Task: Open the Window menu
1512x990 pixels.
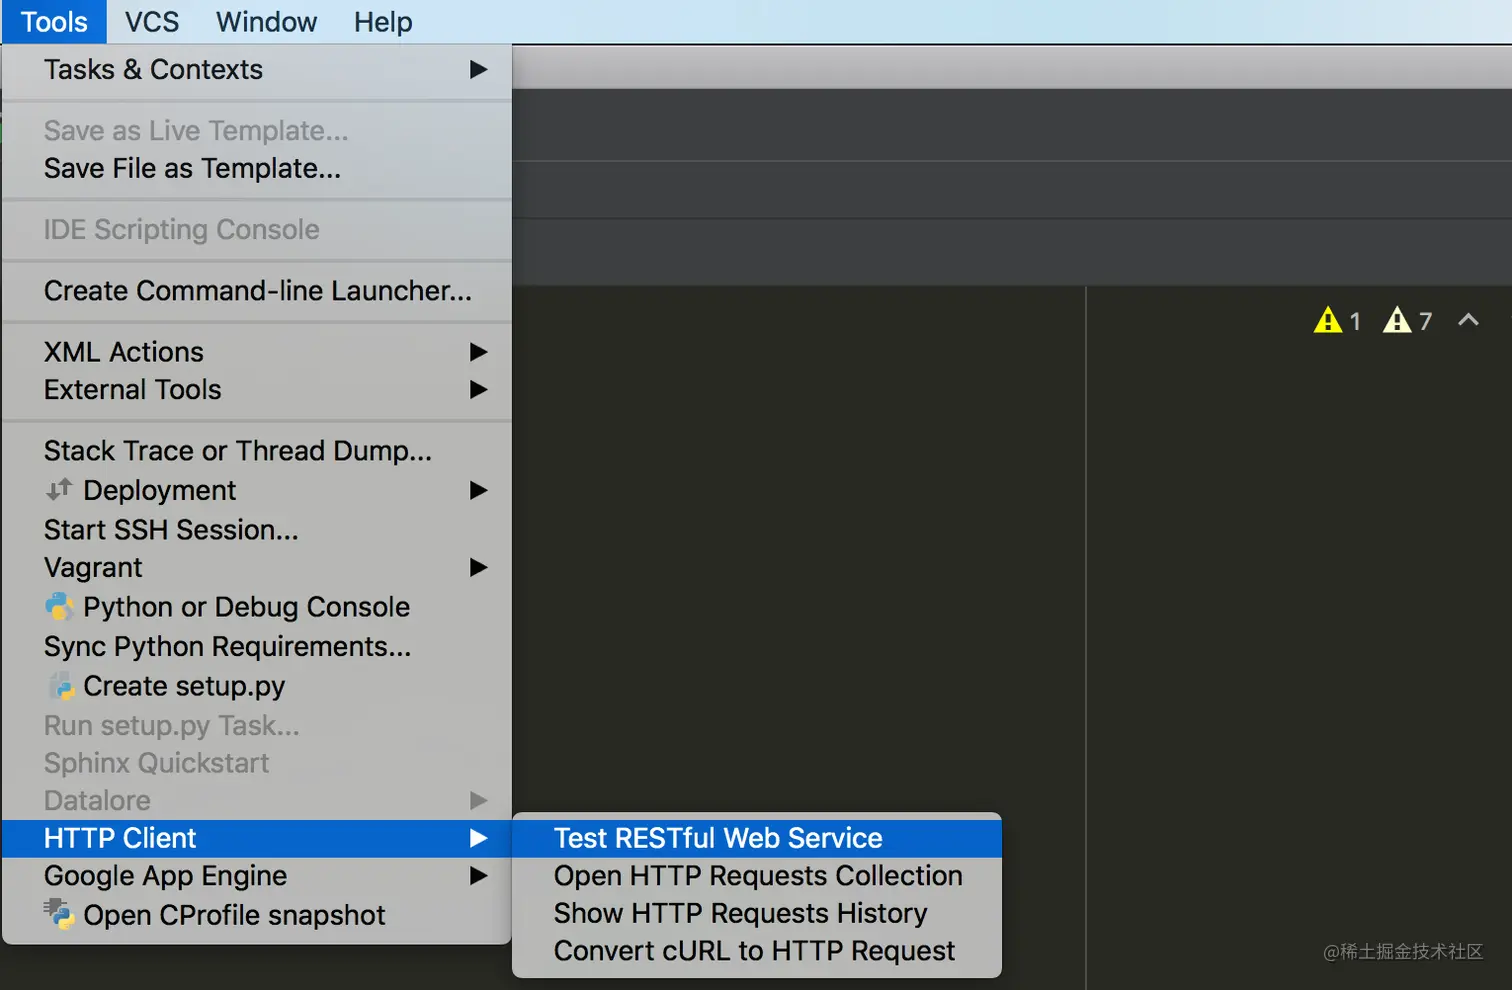Action: coord(266,22)
